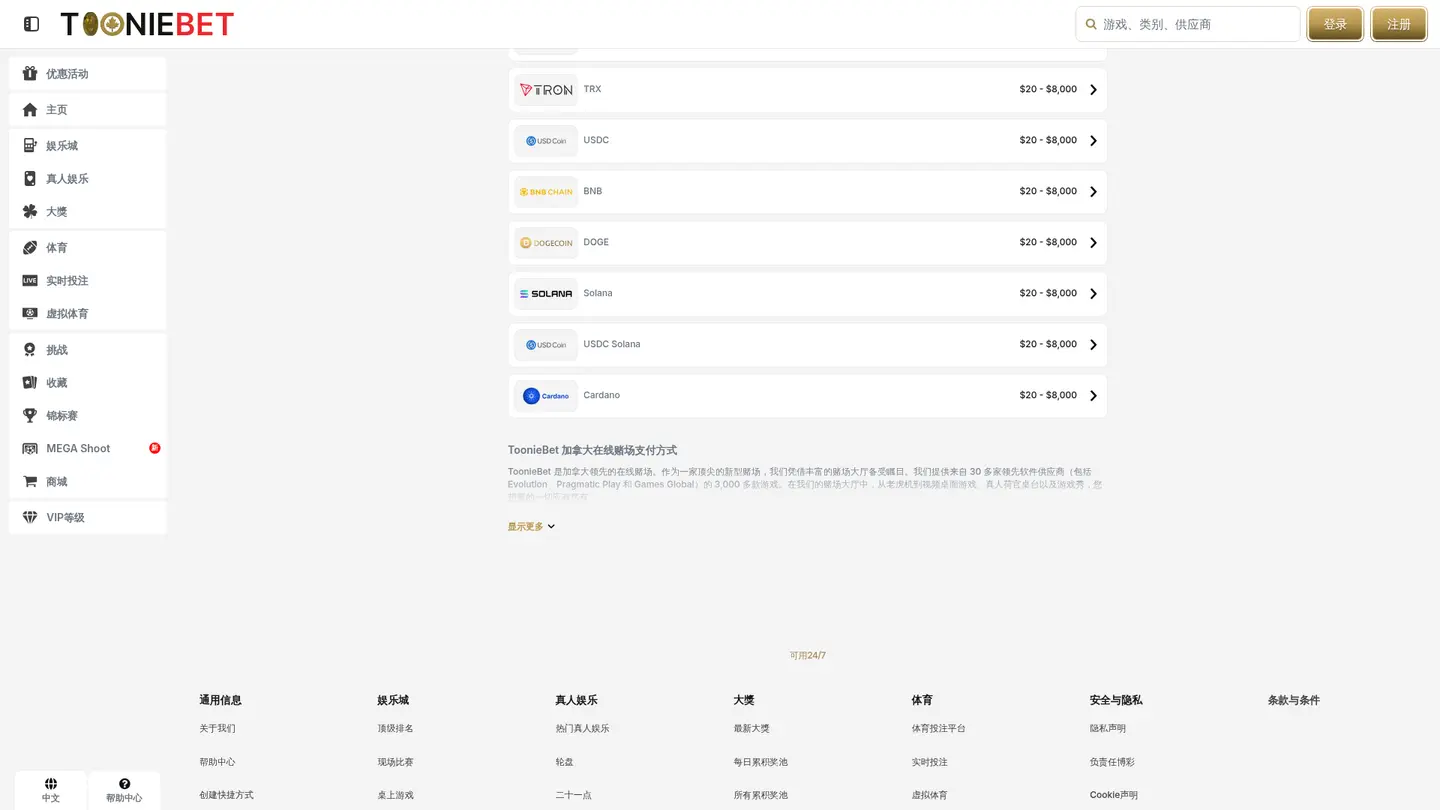Expand the Cardano row chevron
The image size is (1440, 810).
[x=1093, y=396]
